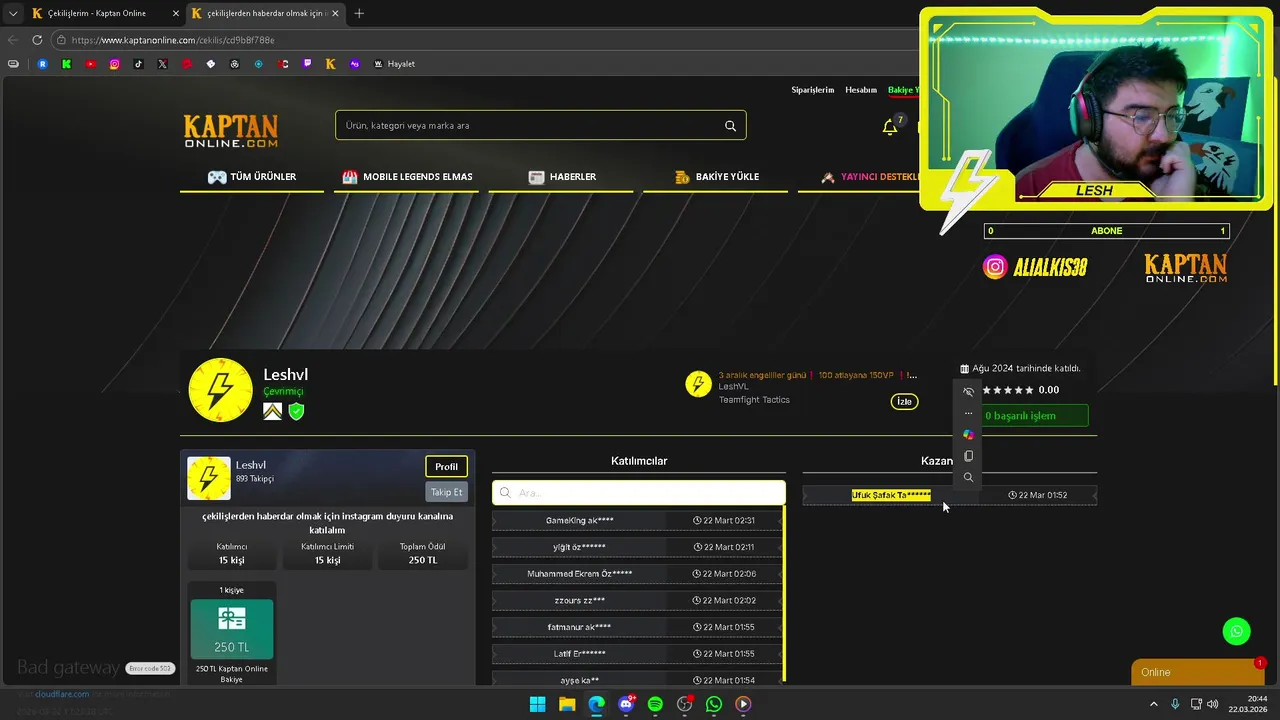Click the 0 başarılı işlem badge

(1032, 416)
